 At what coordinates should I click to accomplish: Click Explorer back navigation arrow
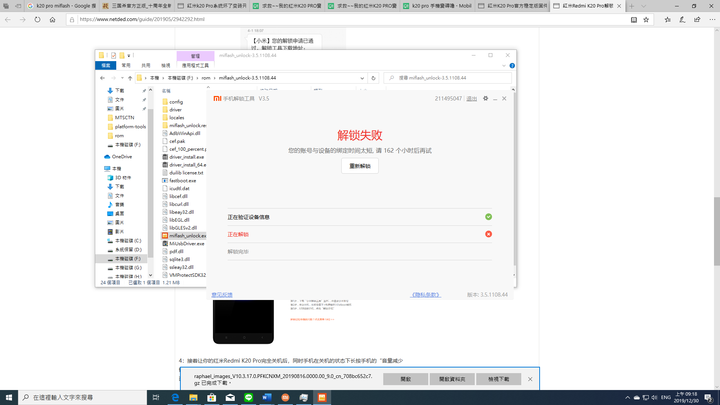pos(102,78)
